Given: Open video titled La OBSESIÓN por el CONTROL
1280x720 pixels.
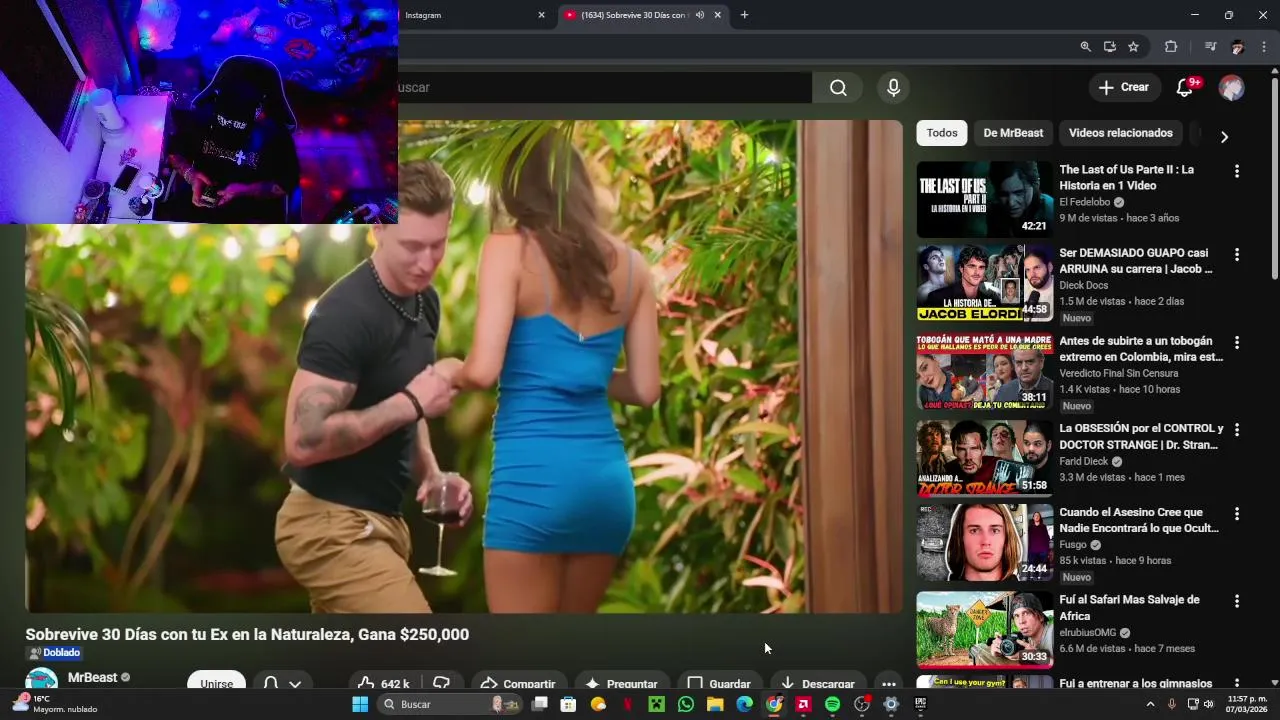Looking at the screenshot, I should 1141,436.
